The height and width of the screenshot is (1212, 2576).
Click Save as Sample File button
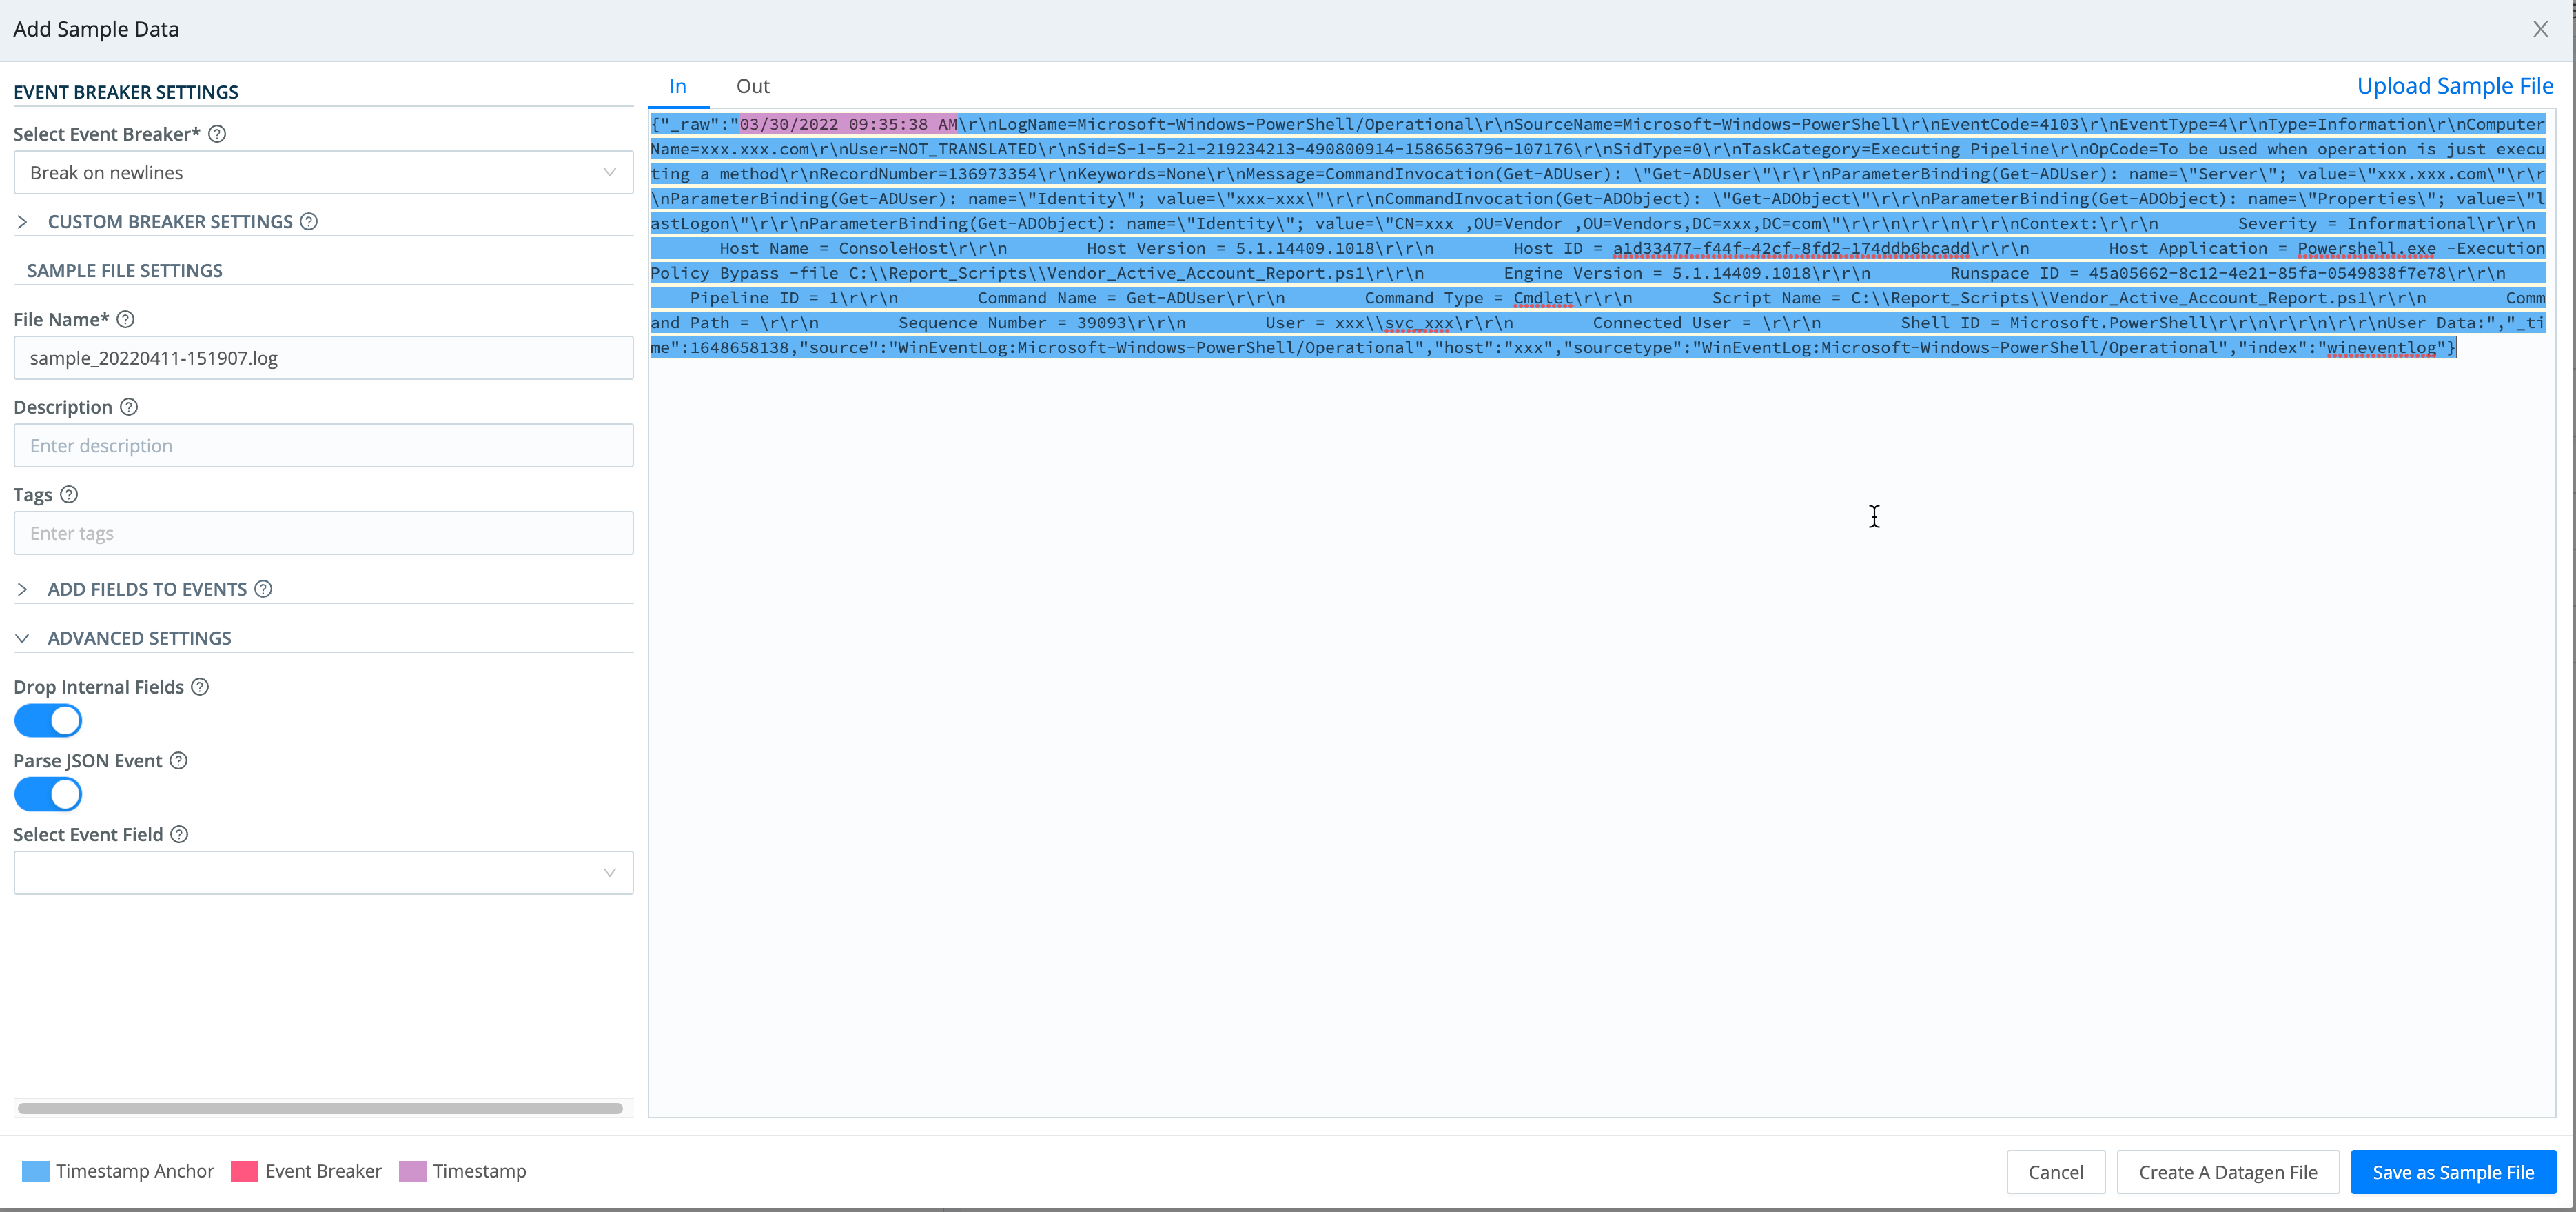tap(2452, 1172)
